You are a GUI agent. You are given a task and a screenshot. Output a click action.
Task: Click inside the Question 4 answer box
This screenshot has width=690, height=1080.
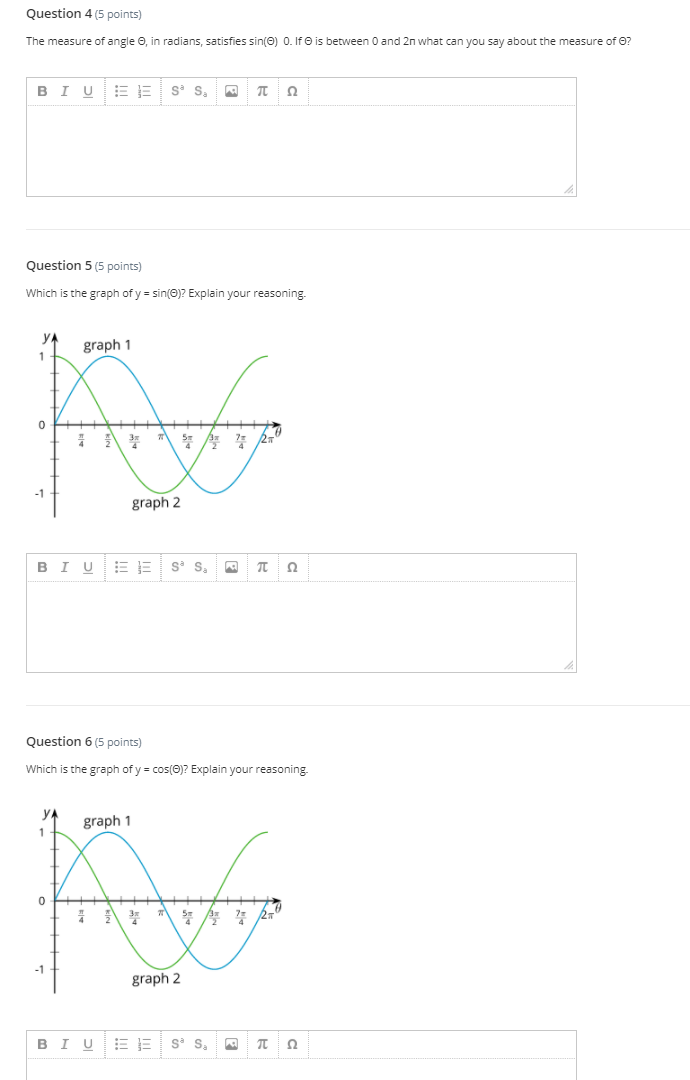pos(300,150)
